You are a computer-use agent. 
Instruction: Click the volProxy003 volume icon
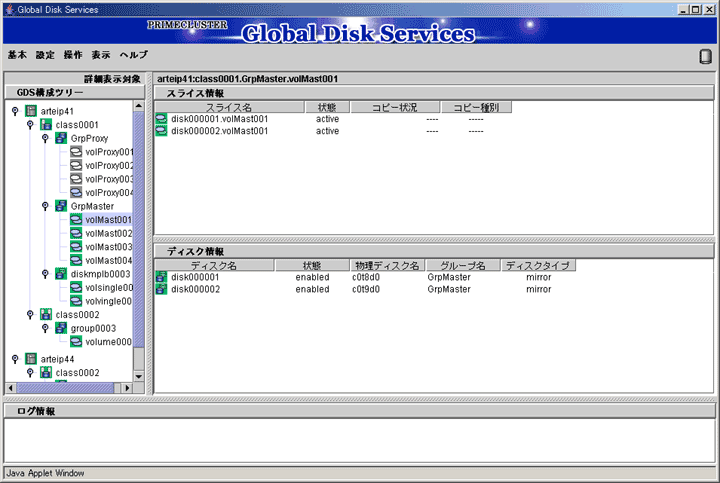(x=76, y=179)
